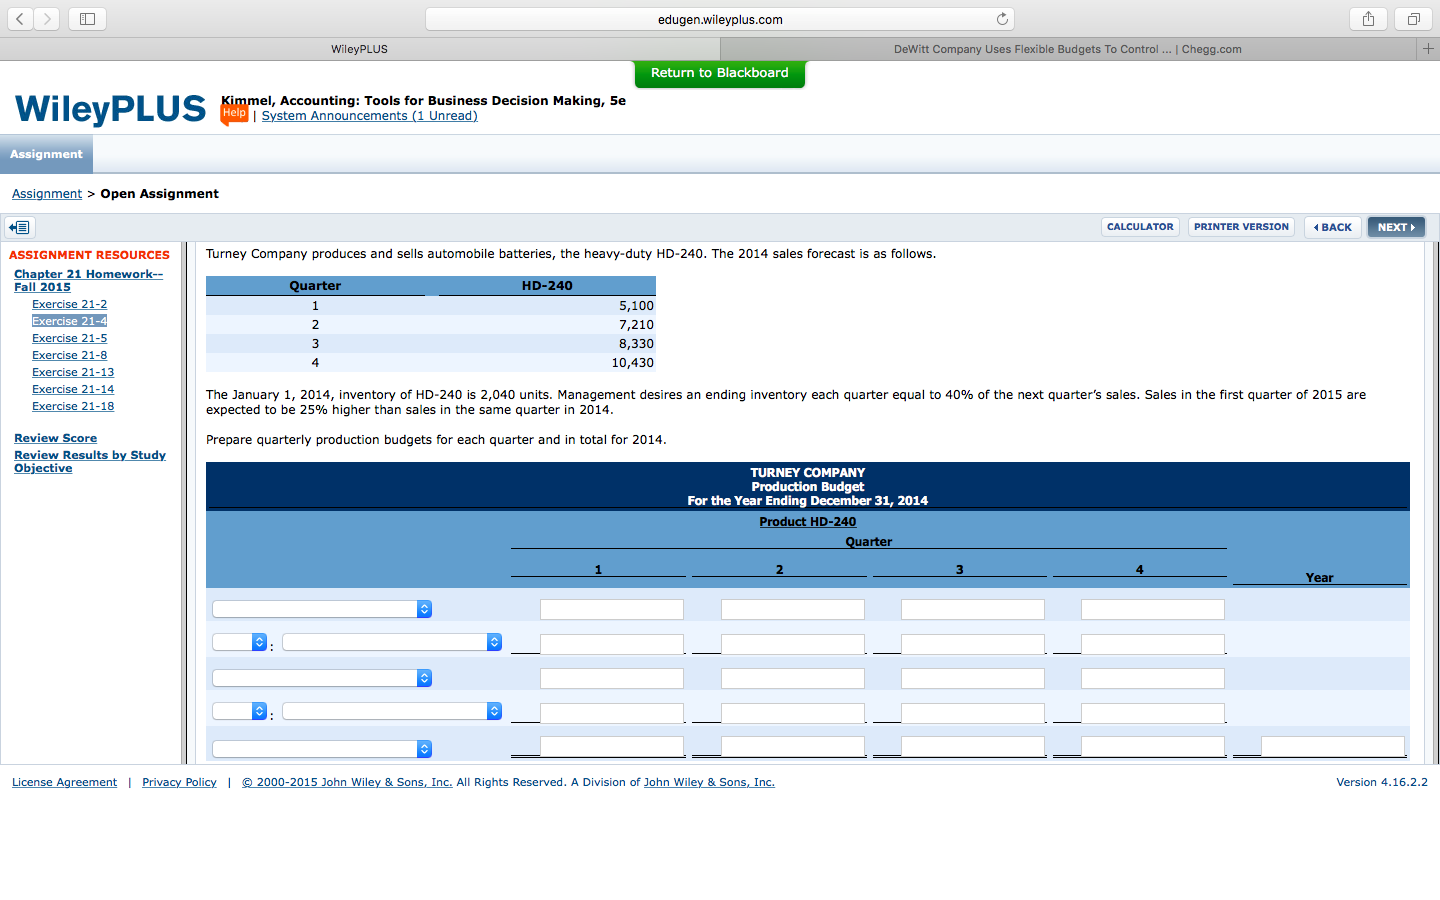The width and height of the screenshot is (1440, 900).
Task: Click third row Quarter 2 input
Action: [793, 679]
